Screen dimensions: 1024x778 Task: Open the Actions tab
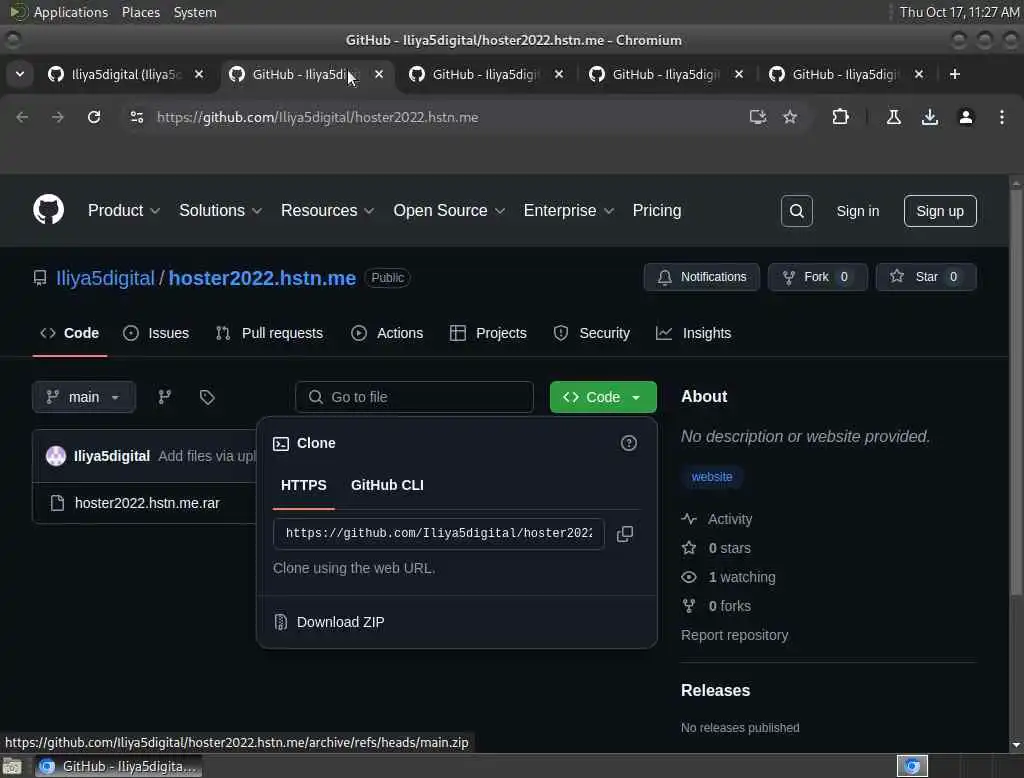coord(387,333)
